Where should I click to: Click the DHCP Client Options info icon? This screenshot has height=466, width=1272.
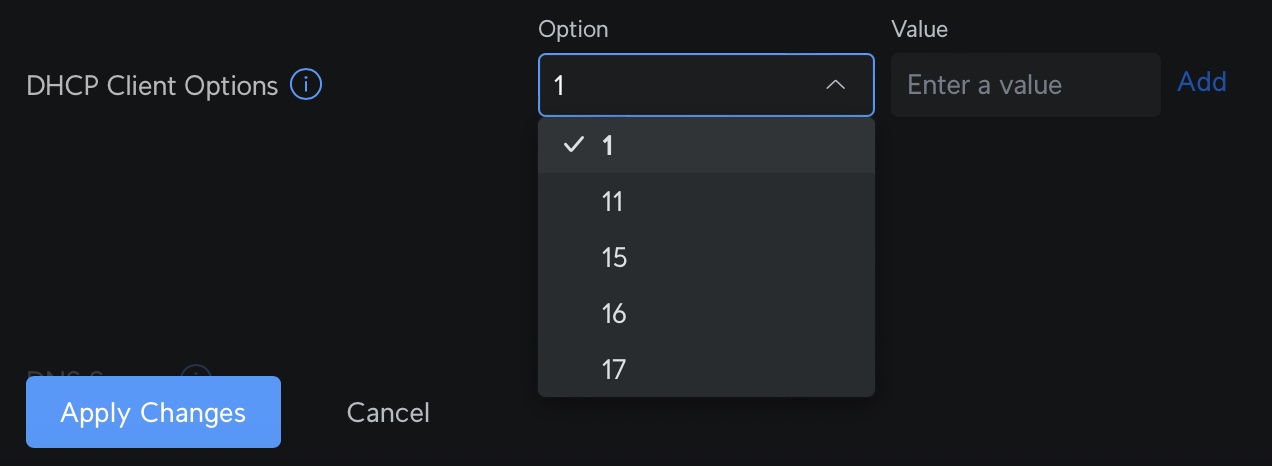pyautogui.click(x=306, y=85)
